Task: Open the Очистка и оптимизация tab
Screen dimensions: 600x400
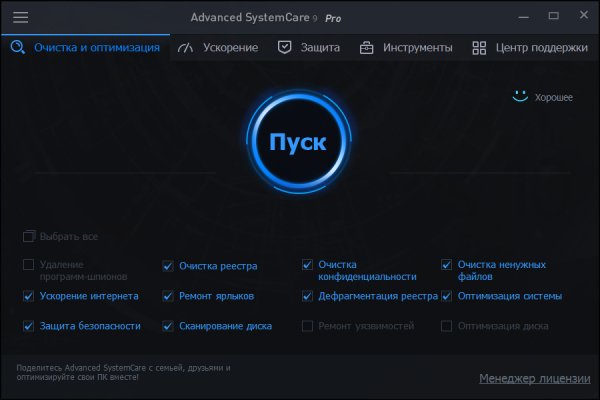Action: pos(85,47)
